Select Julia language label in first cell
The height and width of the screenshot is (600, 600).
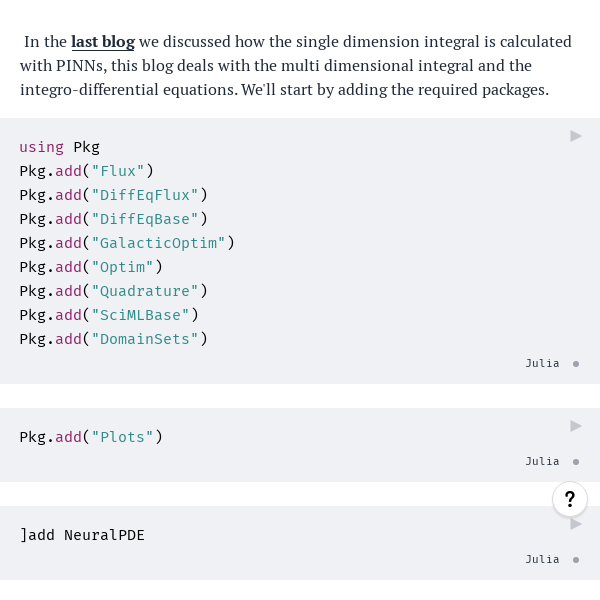coord(542,363)
